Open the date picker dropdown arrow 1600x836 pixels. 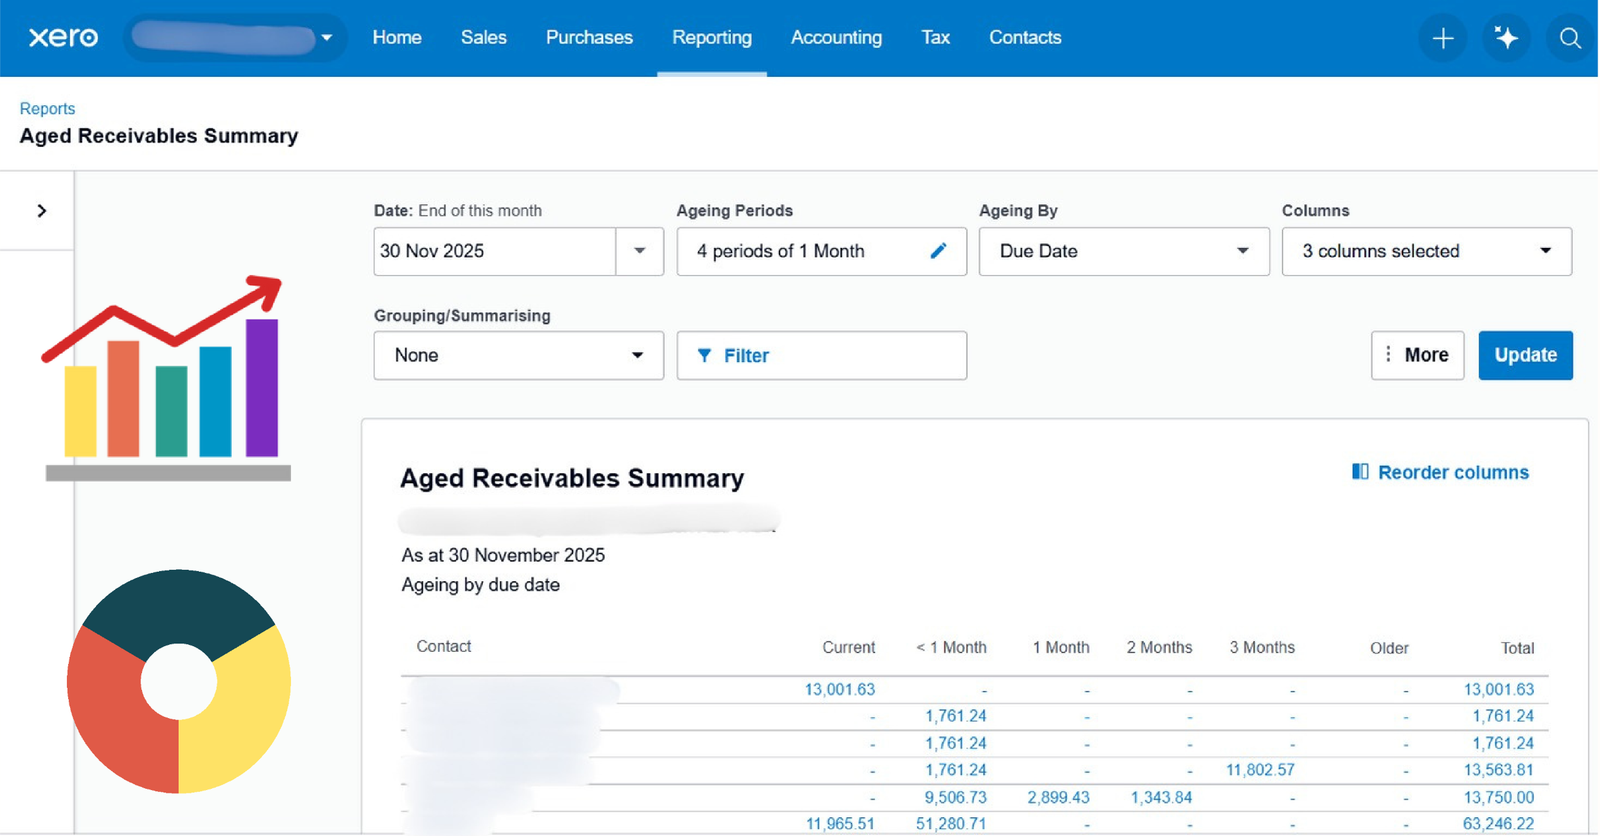[640, 251]
